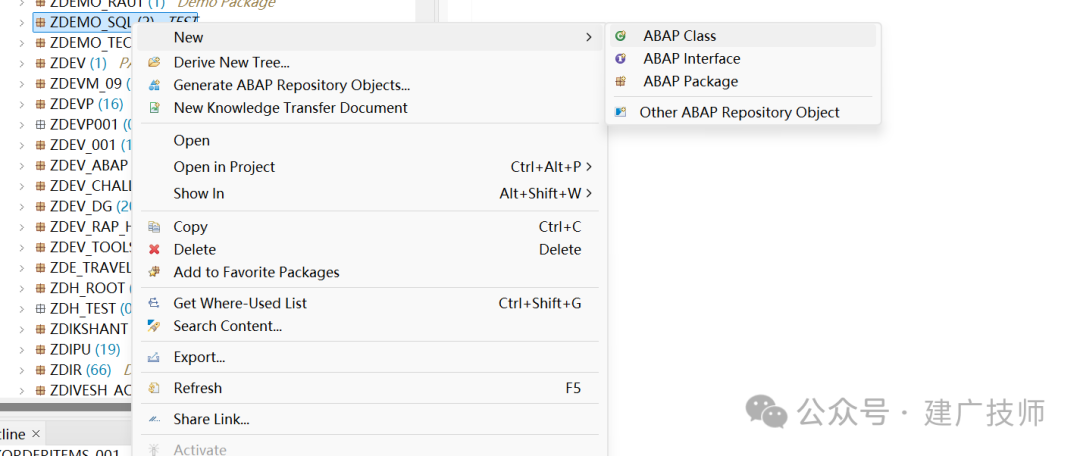This screenshot has height=456, width=1080.
Task: Expand the ZDIPU (19) package node
Action: click(23, 349)
